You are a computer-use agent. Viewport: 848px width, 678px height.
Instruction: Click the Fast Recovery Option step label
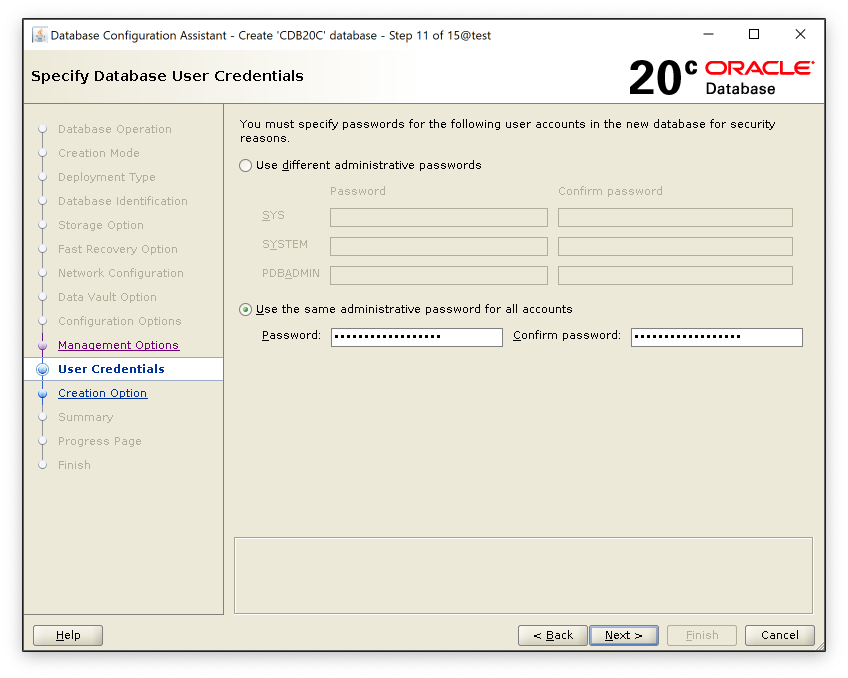117,249
